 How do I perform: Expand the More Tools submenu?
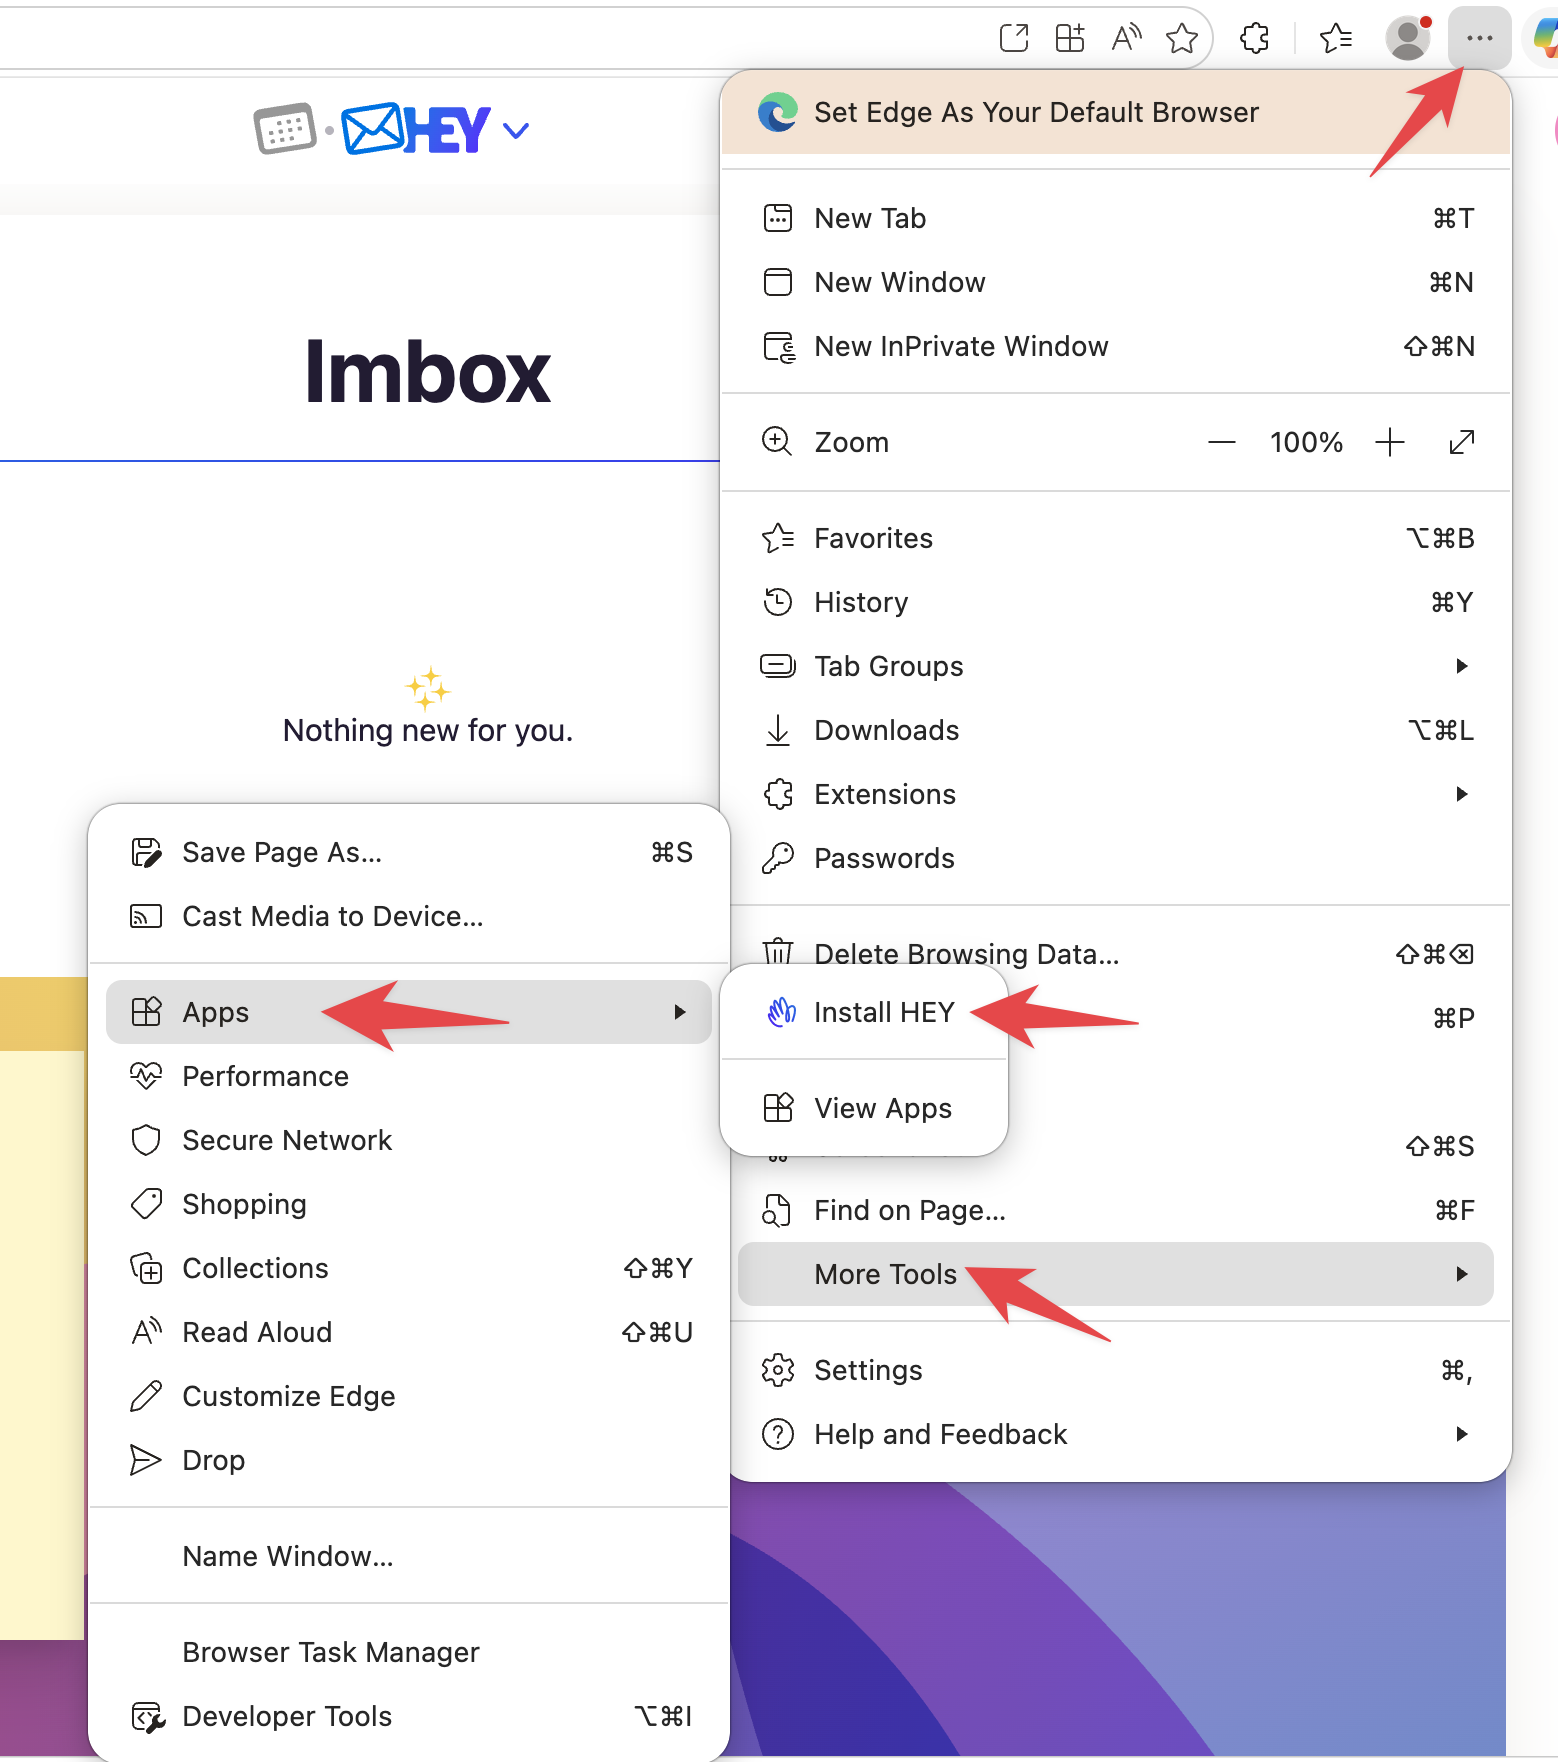click(x=1116, y=1274)
